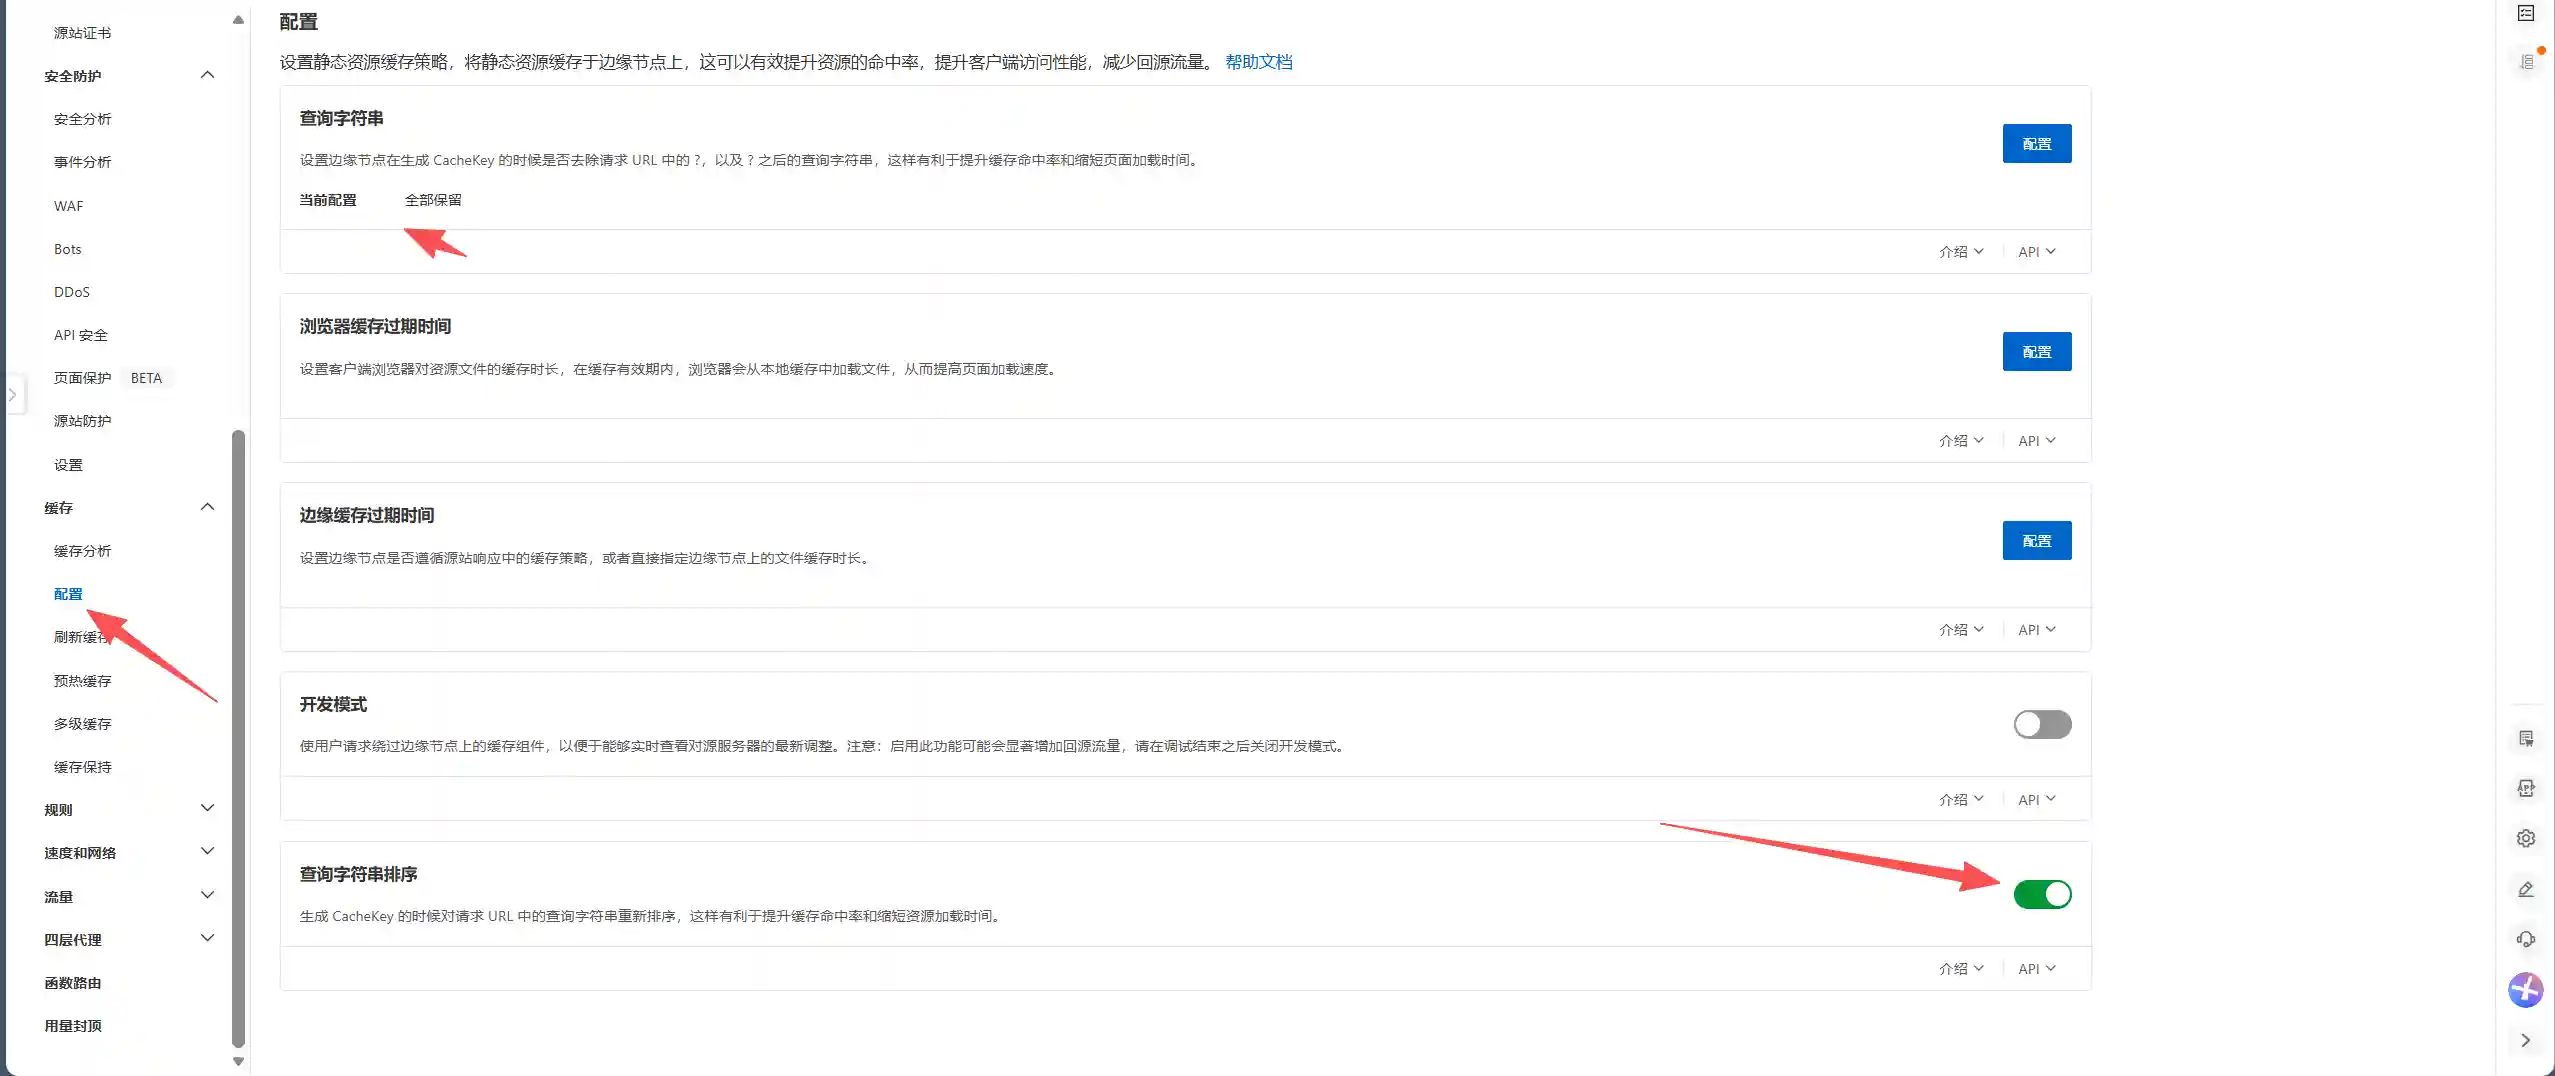Open the customer support headset icon
The image size is (2555, 1076).
2526,939
